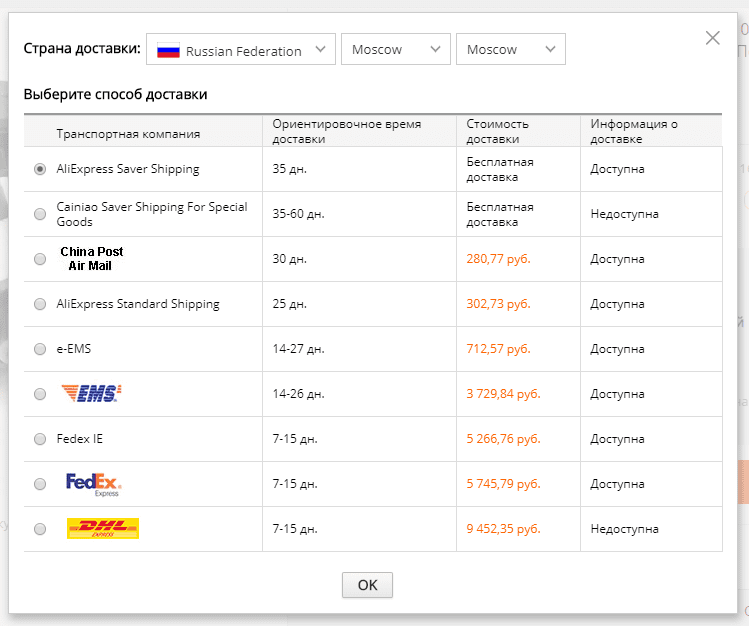The height and width of the screenshot is (626, 749).
Task: Click the '280,77 руб.' price
Action: pos(498,259)
